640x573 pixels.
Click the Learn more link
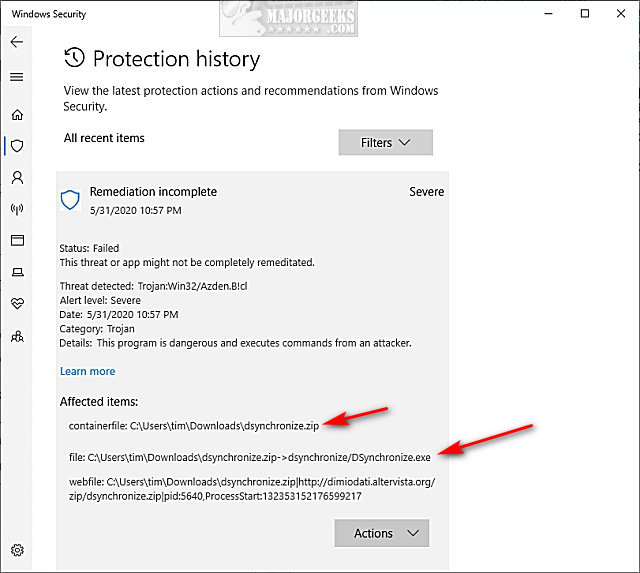(88, 371)
